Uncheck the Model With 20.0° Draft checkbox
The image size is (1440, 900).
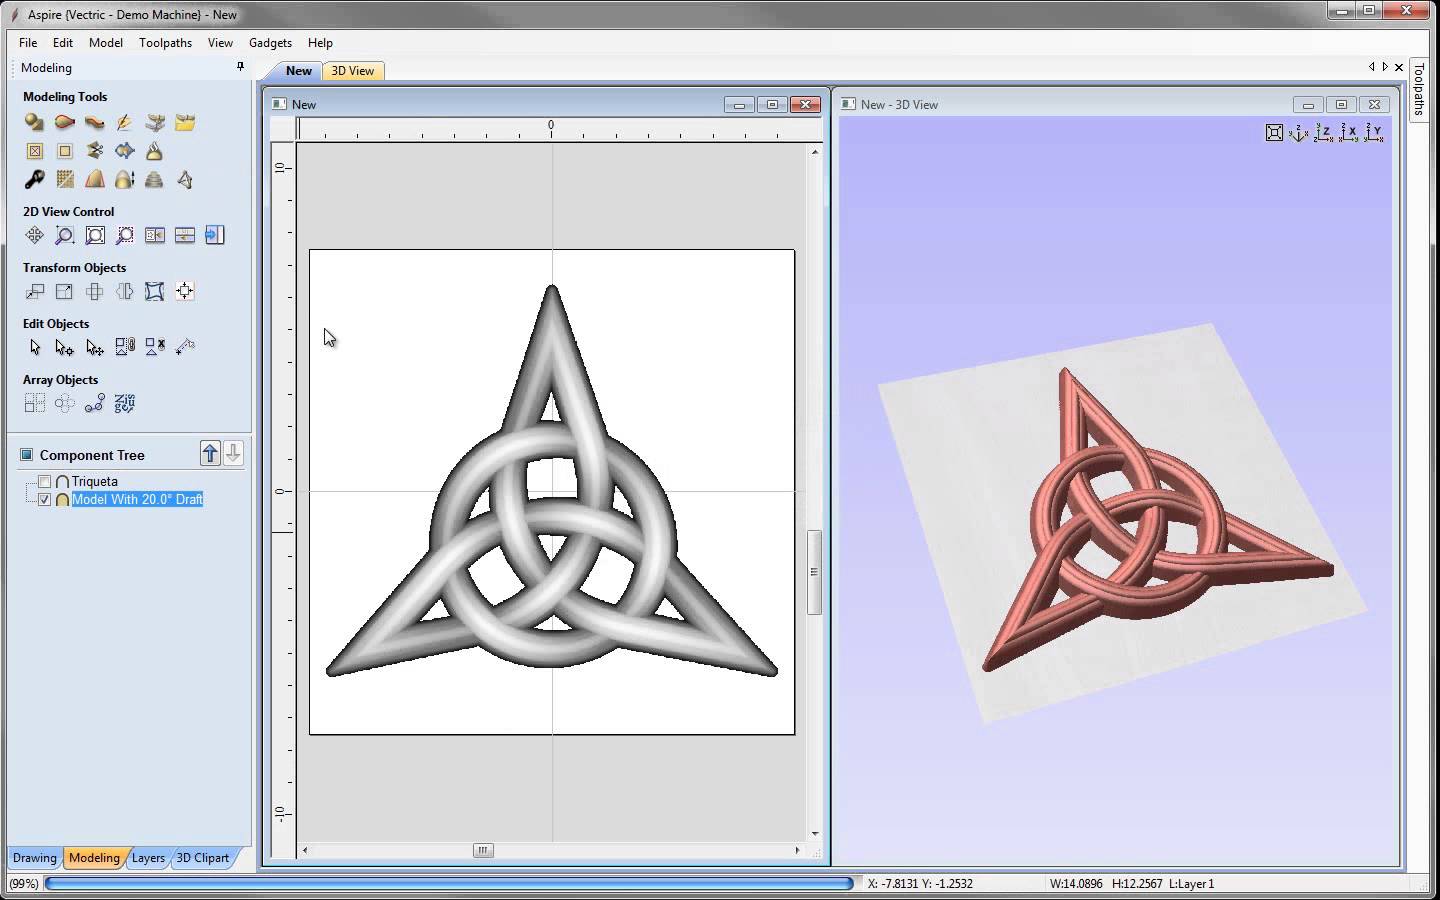point(44,499)
